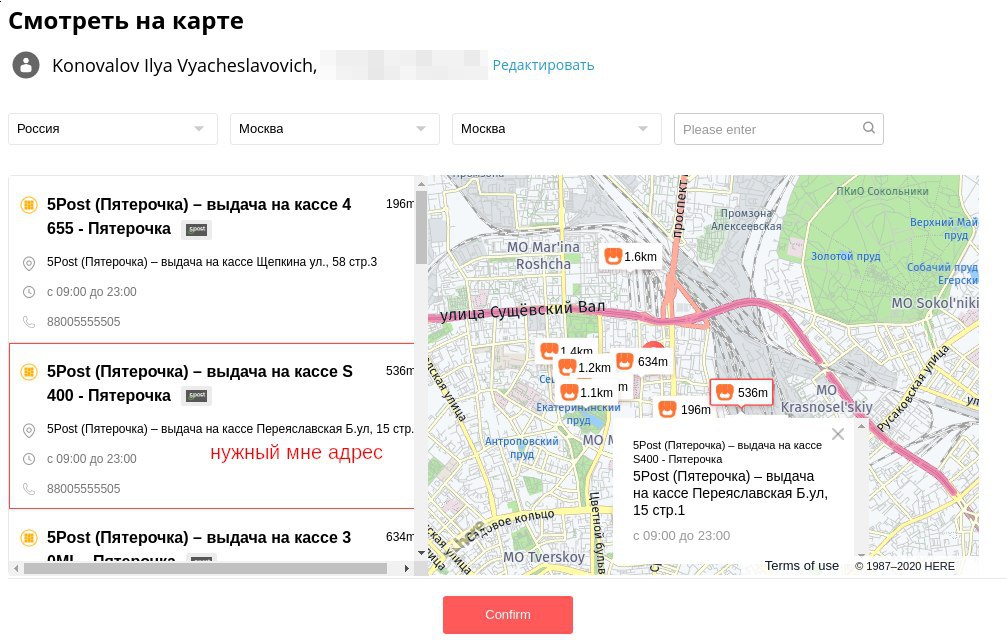
Task: Click the name Konovalov Ilya Vyacheslavovich
Action: click(184, 65)
